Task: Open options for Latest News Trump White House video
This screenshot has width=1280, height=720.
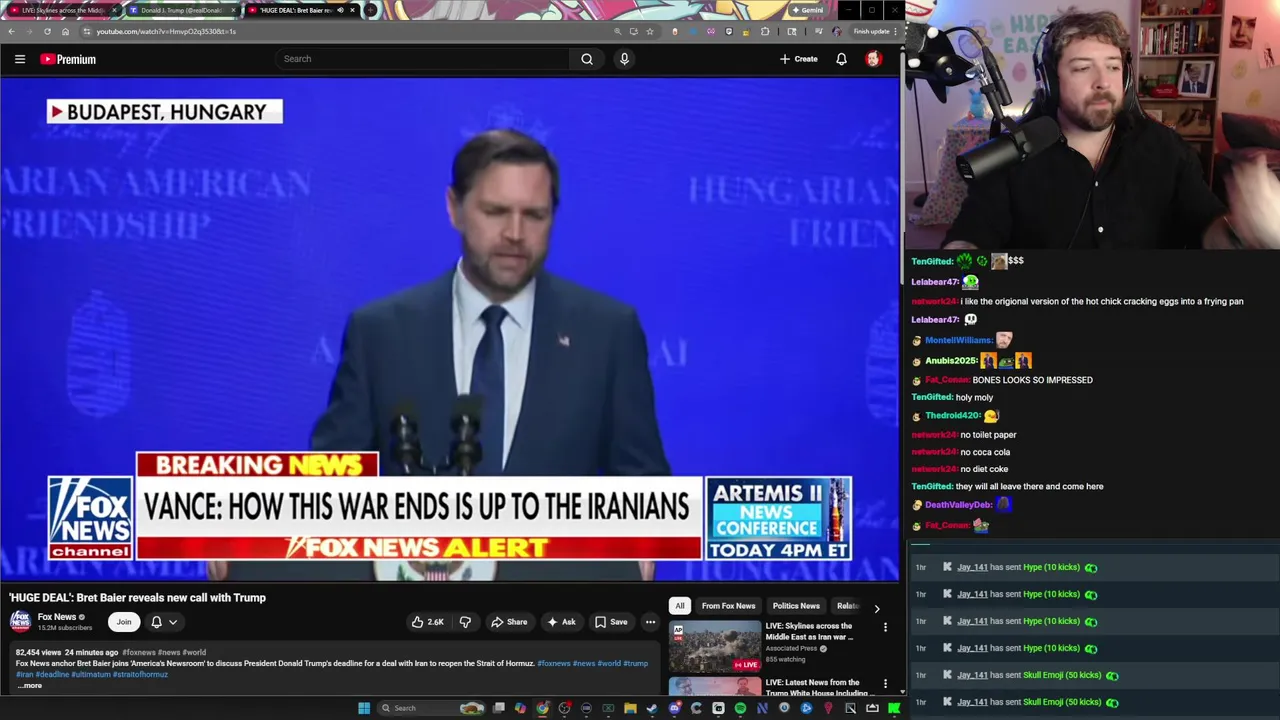Action: [x=885, y=684]
